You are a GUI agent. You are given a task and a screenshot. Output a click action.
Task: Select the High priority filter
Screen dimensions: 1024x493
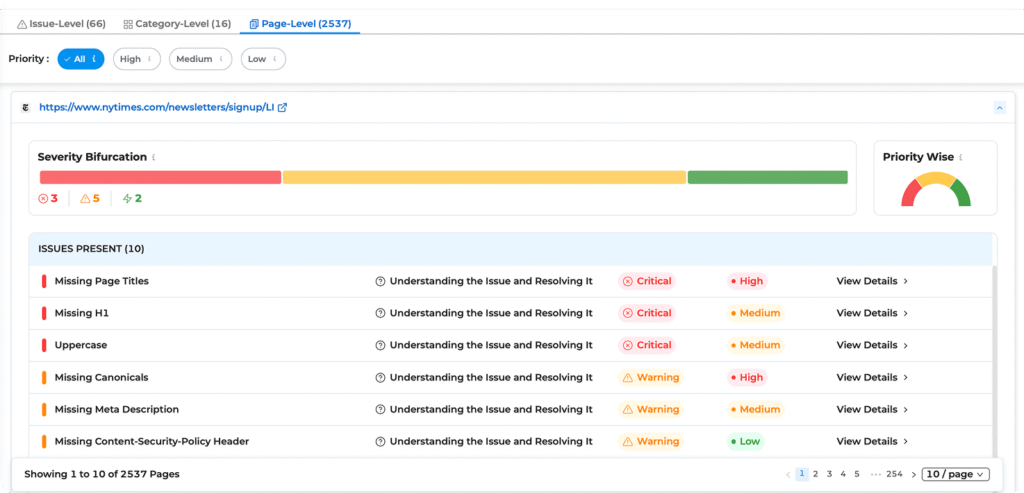tap(136, 59)
